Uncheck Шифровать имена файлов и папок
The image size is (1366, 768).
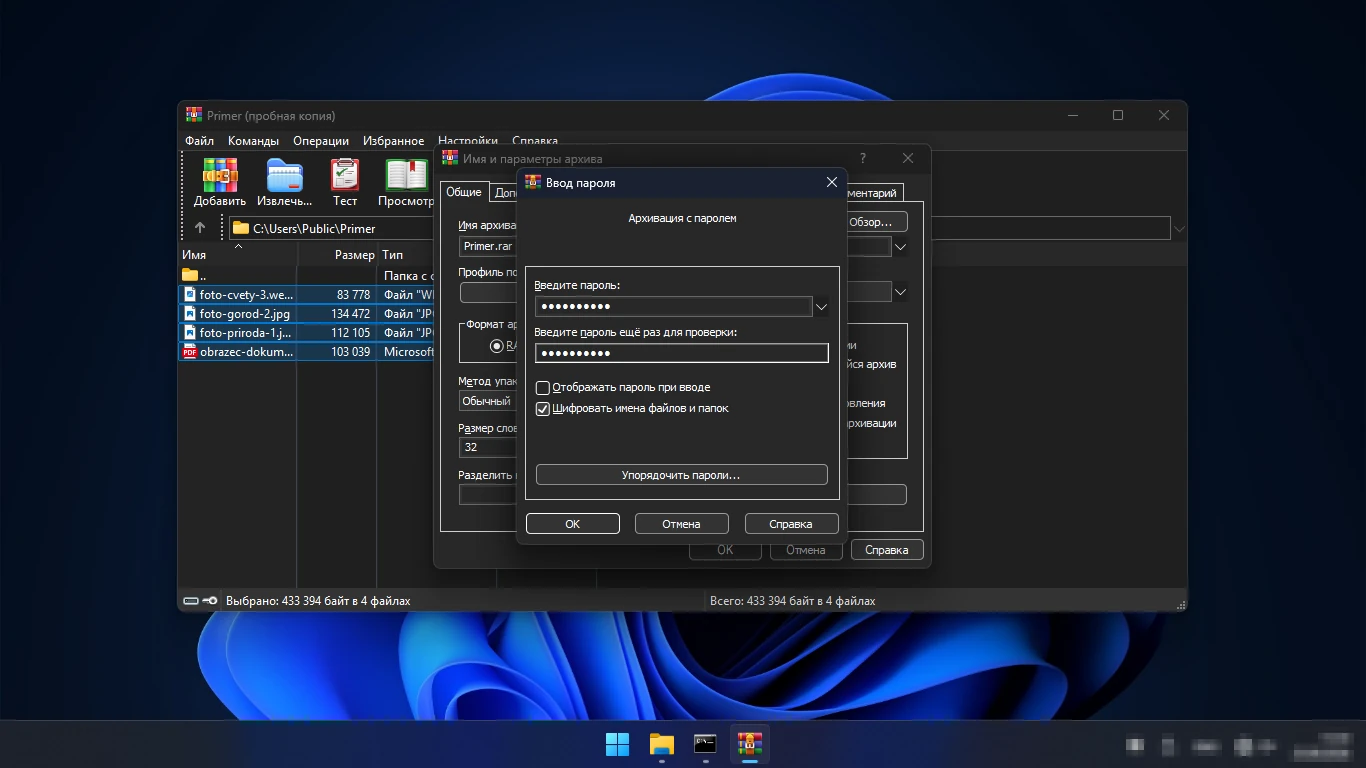click(543, 408)
